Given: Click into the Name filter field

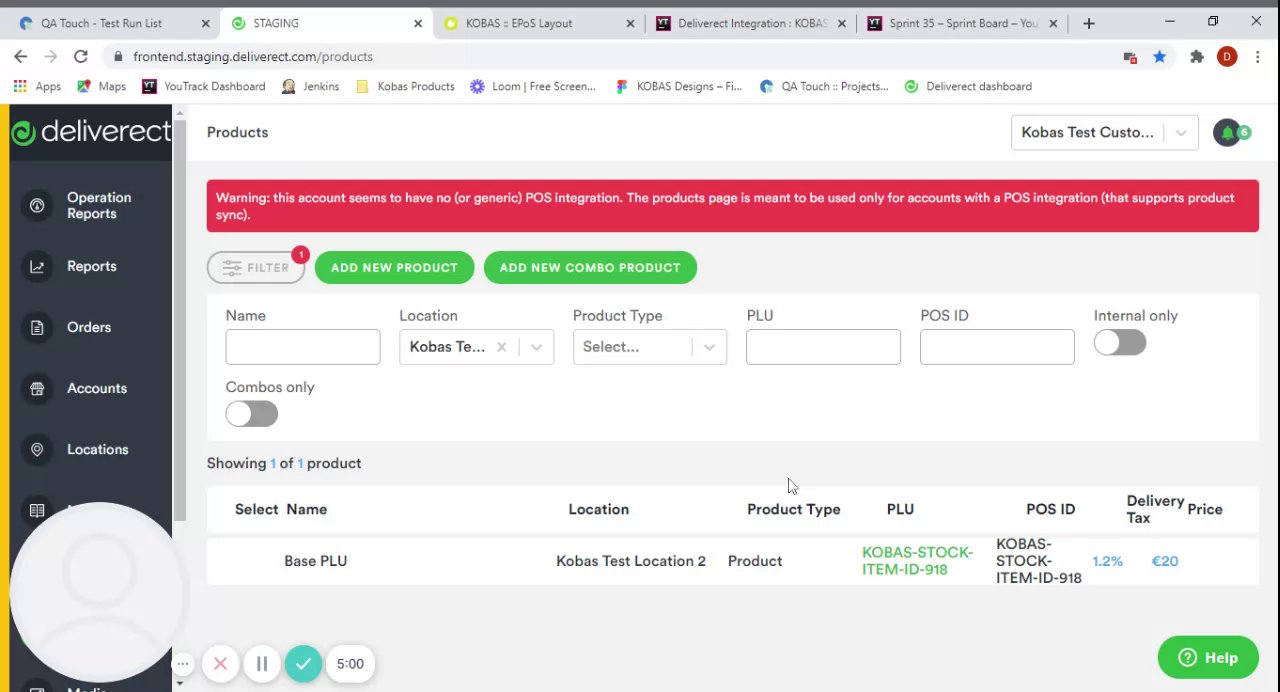Looking at the screenshot, I should tap(303, 347).
